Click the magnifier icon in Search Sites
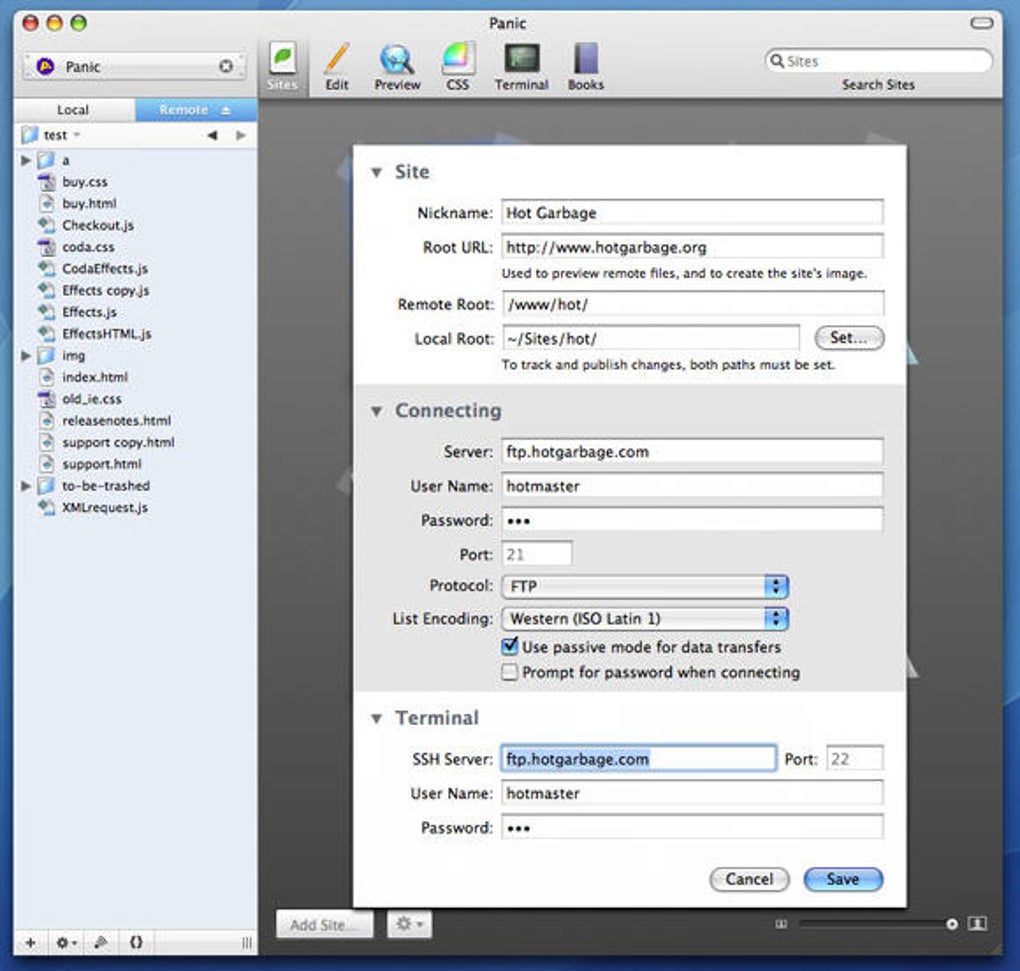Screen dimensions: 1020x971 777,60
